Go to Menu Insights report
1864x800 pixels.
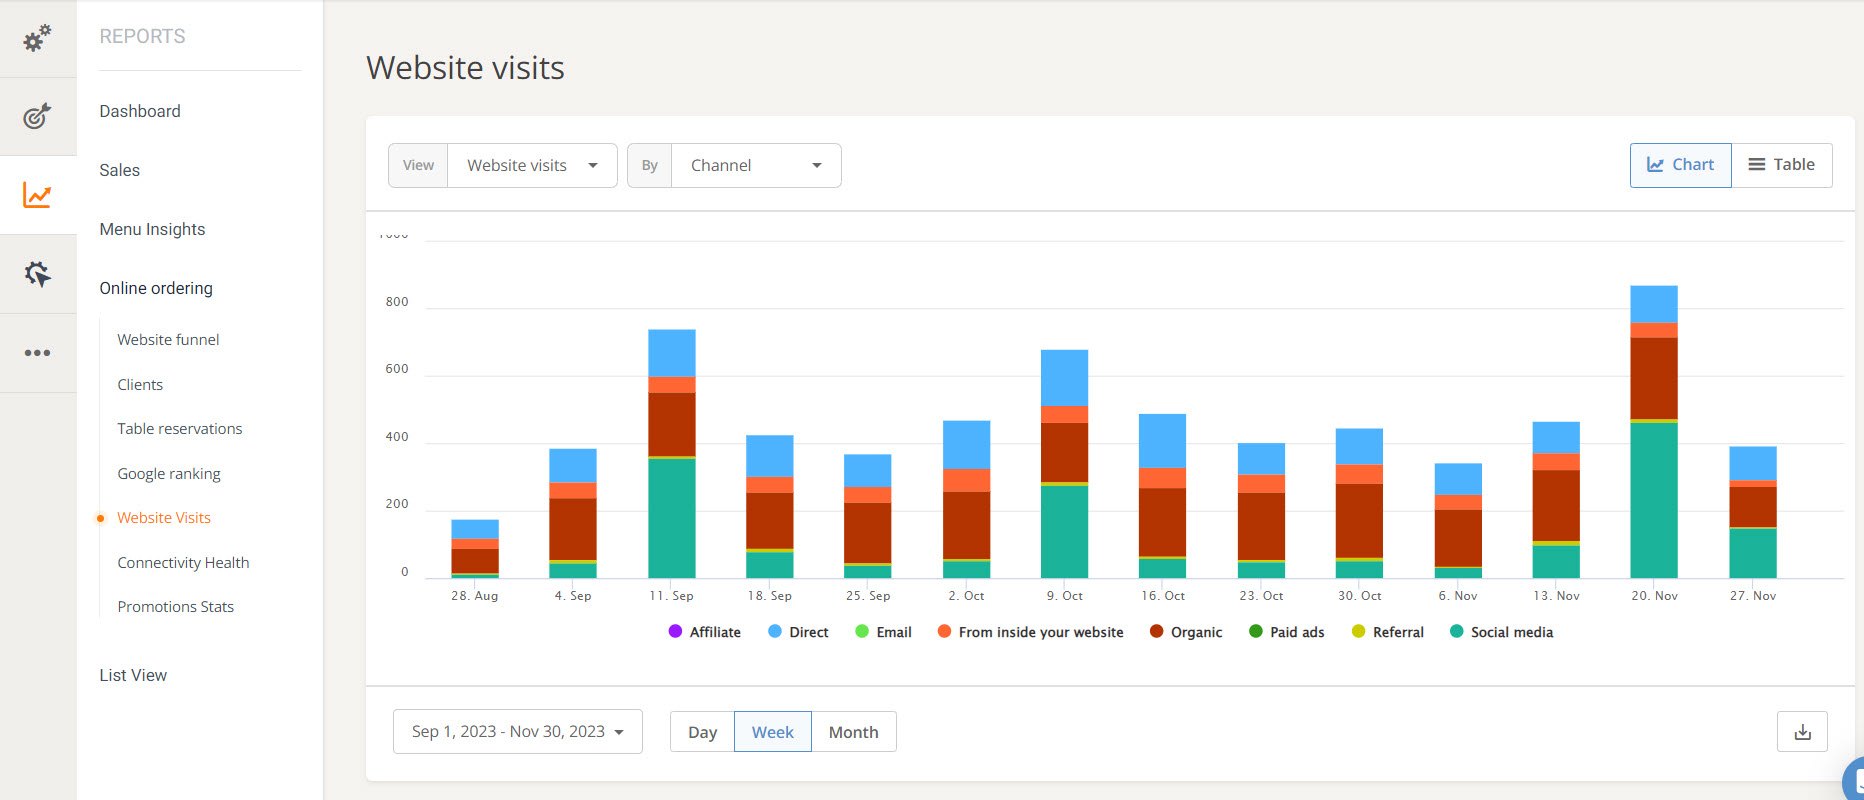click(152, 229)
